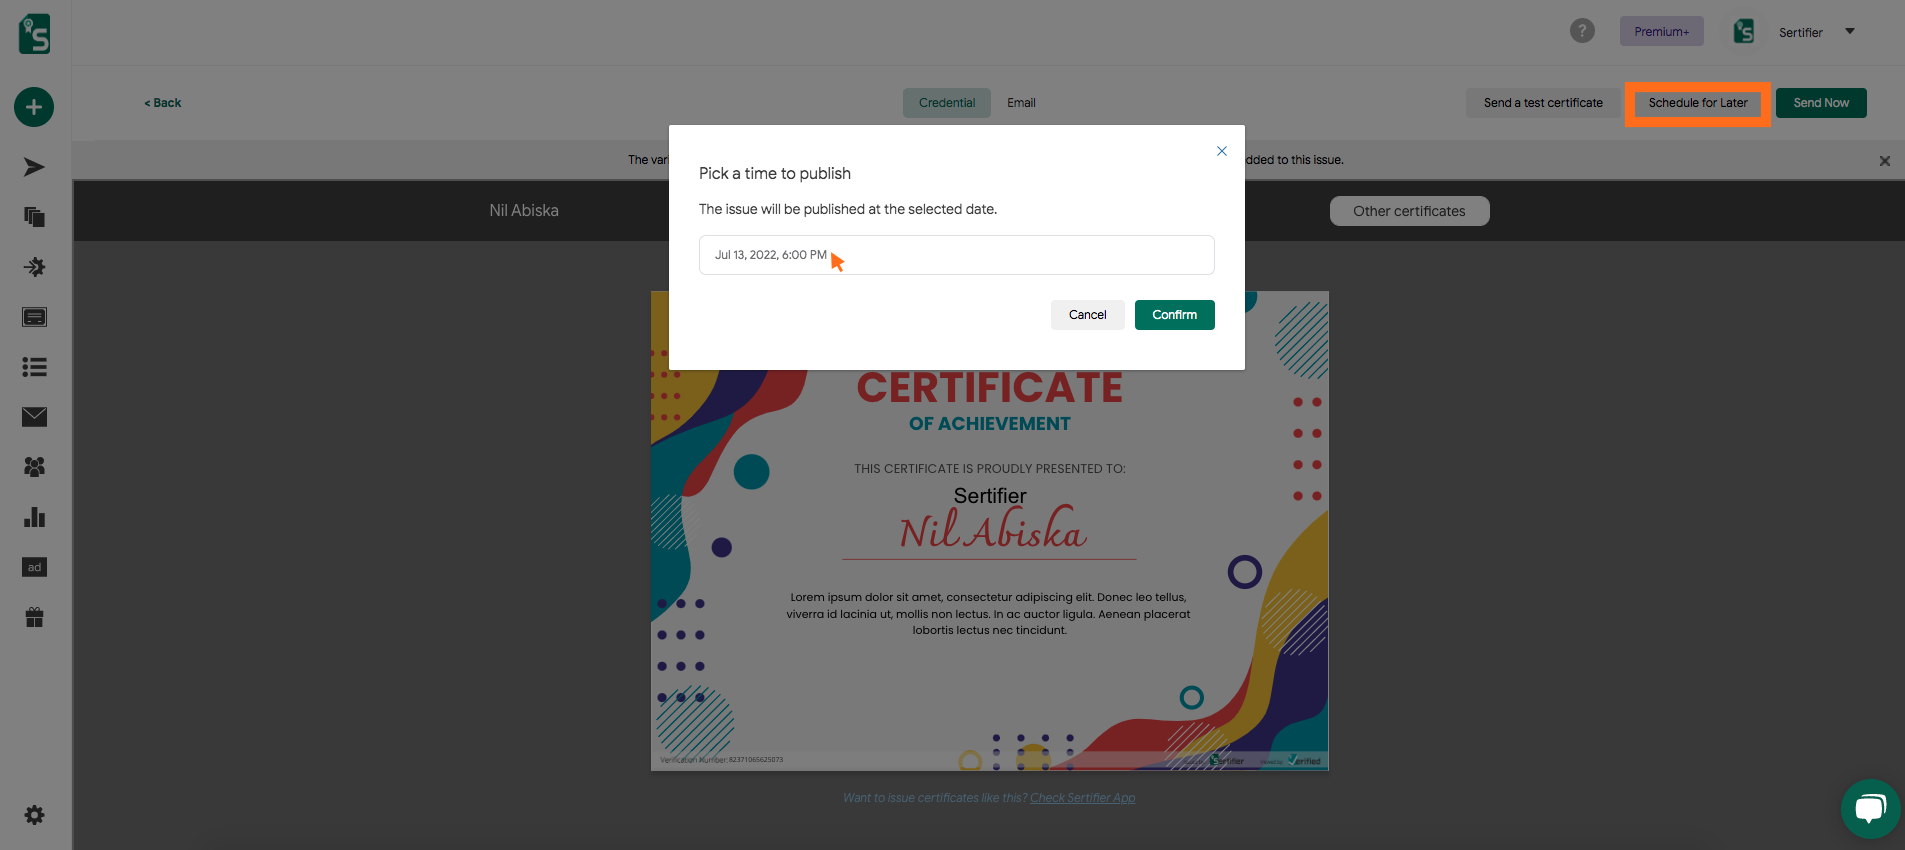The height and width of the screenshot is (850, 1905).
Task: Click the question mark help icon
Action: [1582, 31]
